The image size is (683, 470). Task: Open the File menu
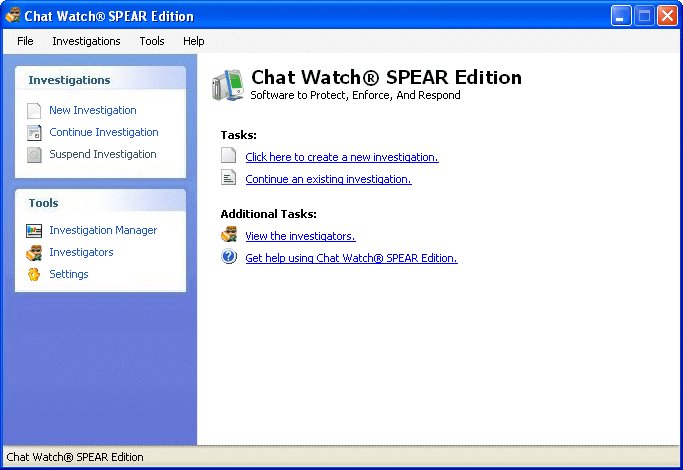pyautogui.click(x=25, y=41)
